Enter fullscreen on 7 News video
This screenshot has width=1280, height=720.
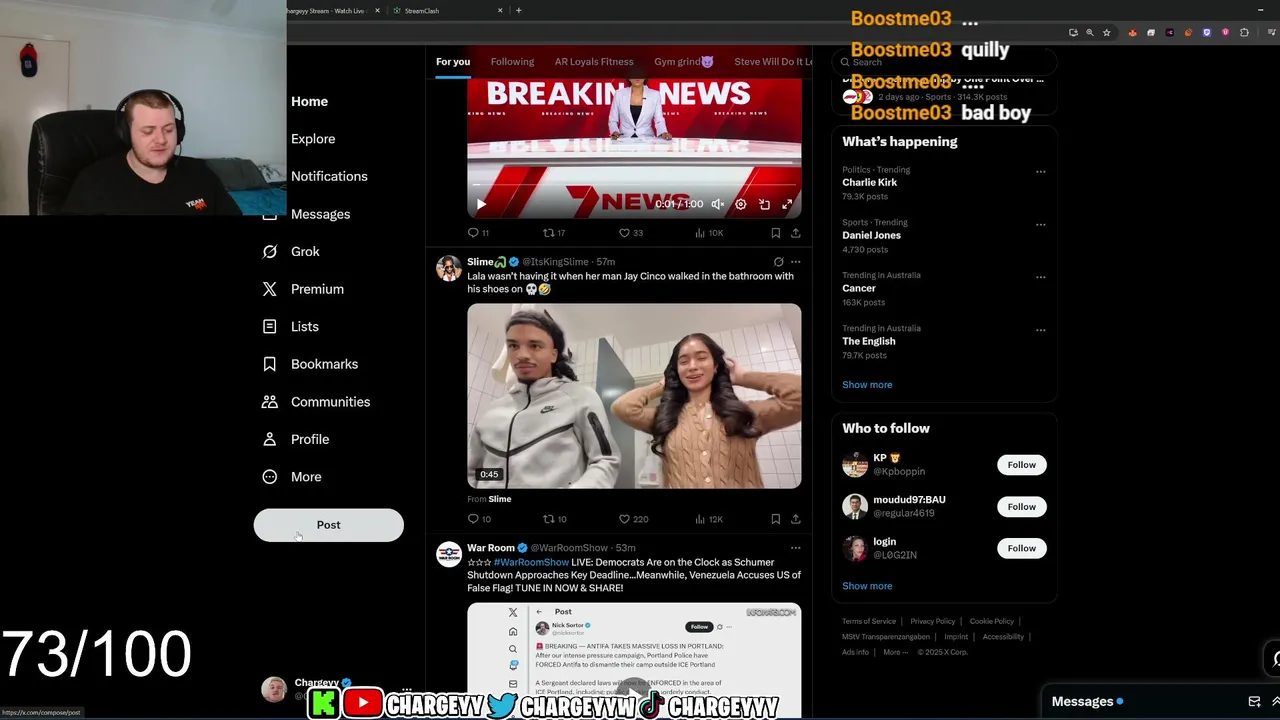[787, 204]
